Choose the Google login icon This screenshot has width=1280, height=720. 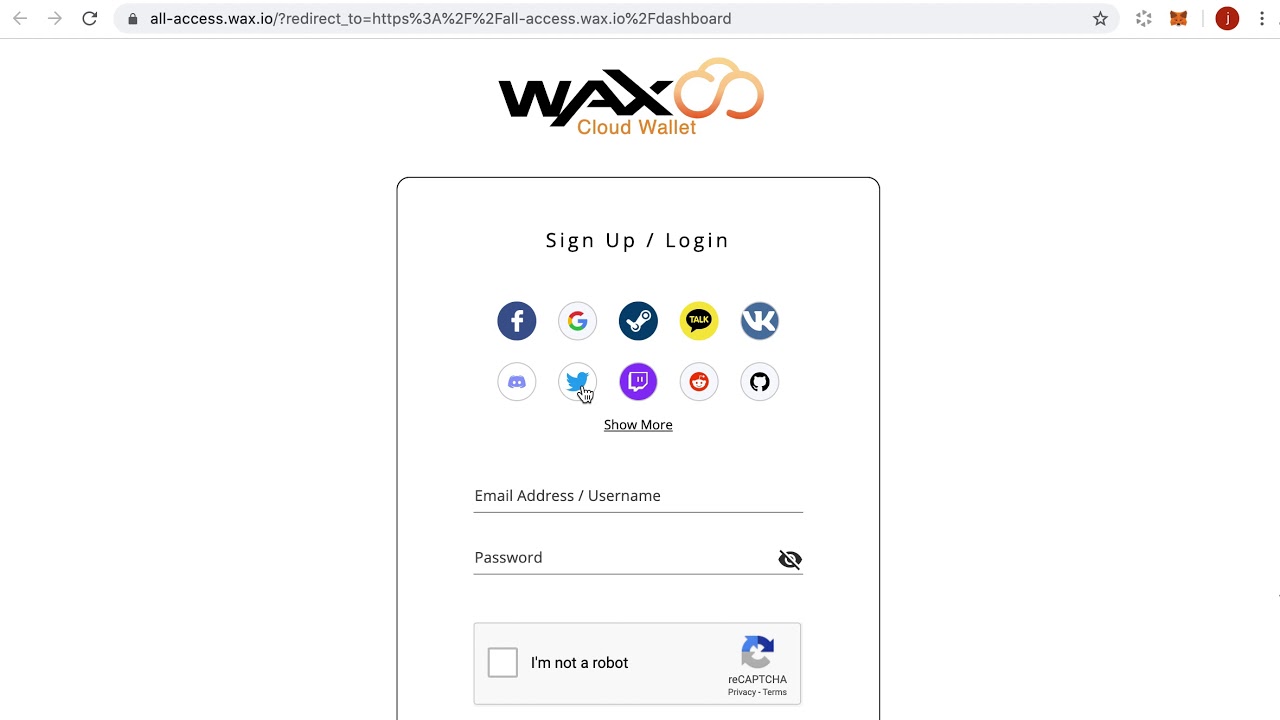pyautogui.click(x=577, y=321)
